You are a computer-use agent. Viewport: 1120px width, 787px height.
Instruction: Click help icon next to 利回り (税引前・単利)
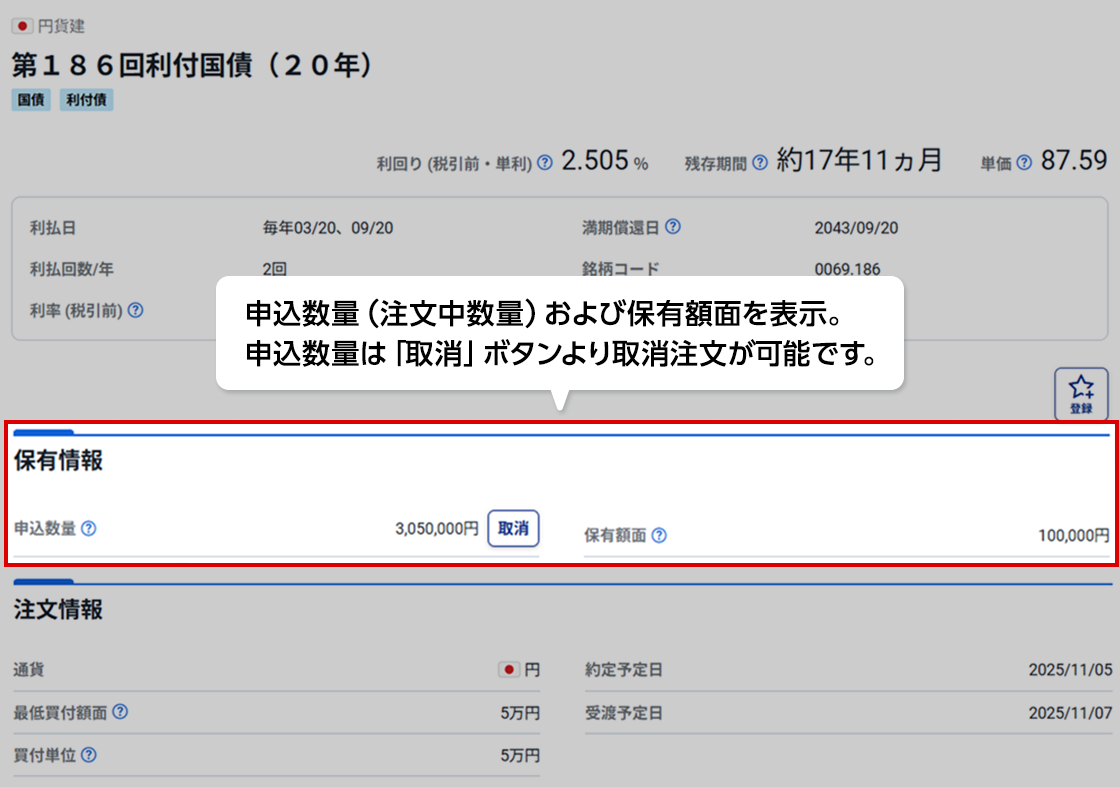(x=545, y=162)
